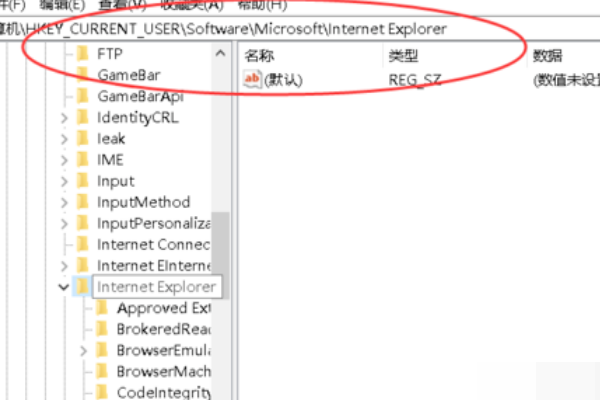Screen dimensions: 600x400
Task: Expand the BrowserEmulation subkey
Action: 84,351
